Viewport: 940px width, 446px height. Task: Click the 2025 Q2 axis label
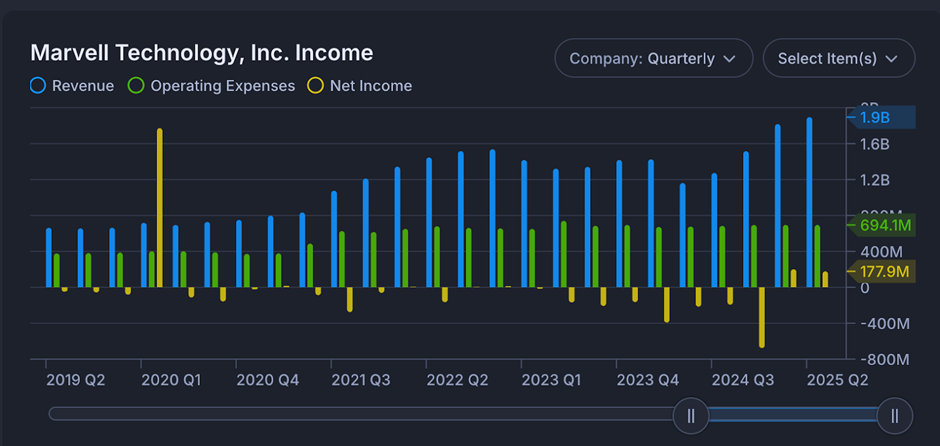point(837,380)
